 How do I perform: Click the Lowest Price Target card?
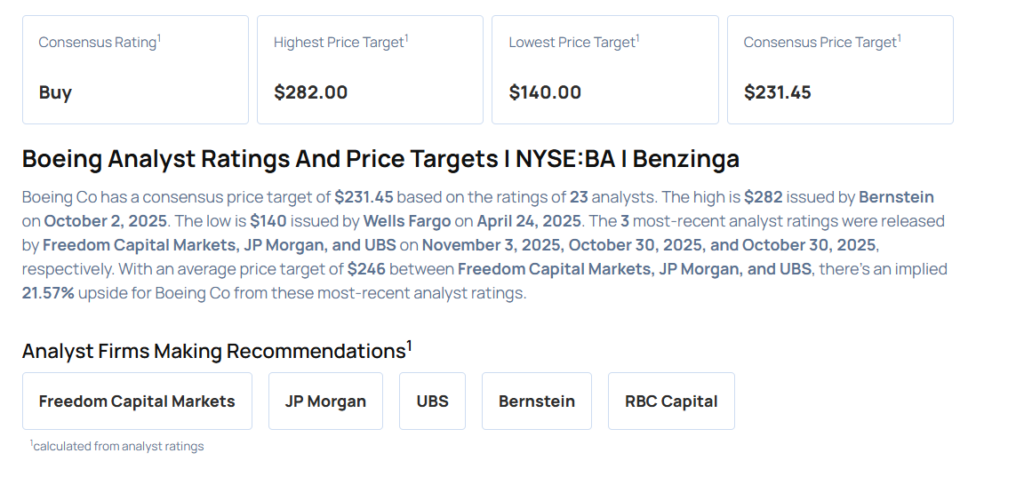[x=605, y=69]
